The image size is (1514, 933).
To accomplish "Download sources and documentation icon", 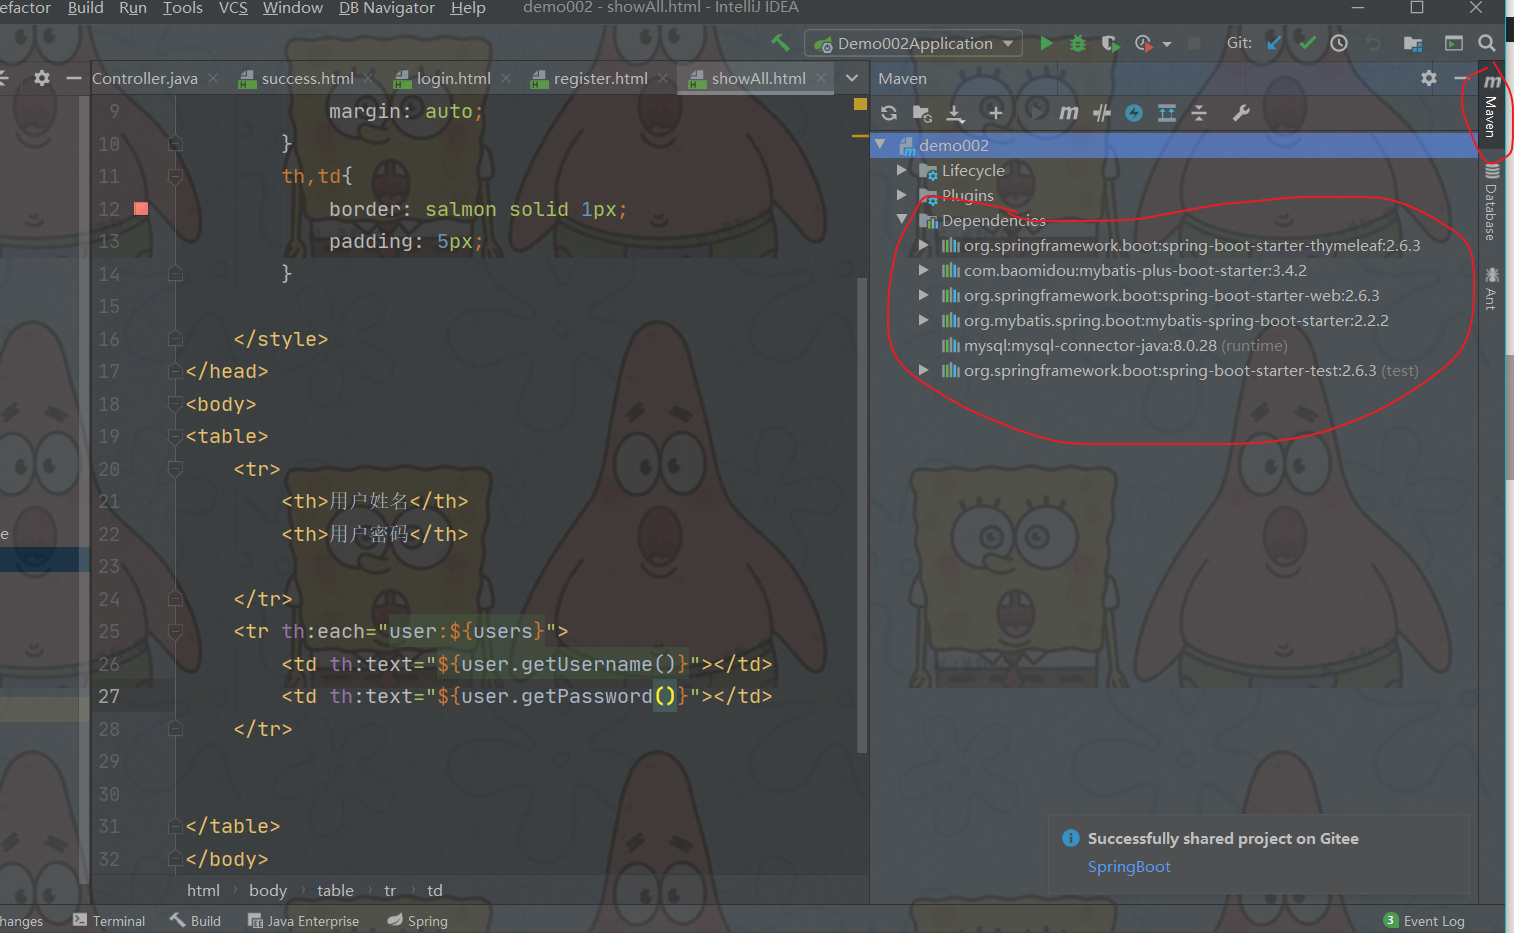I will click(956, 113).
